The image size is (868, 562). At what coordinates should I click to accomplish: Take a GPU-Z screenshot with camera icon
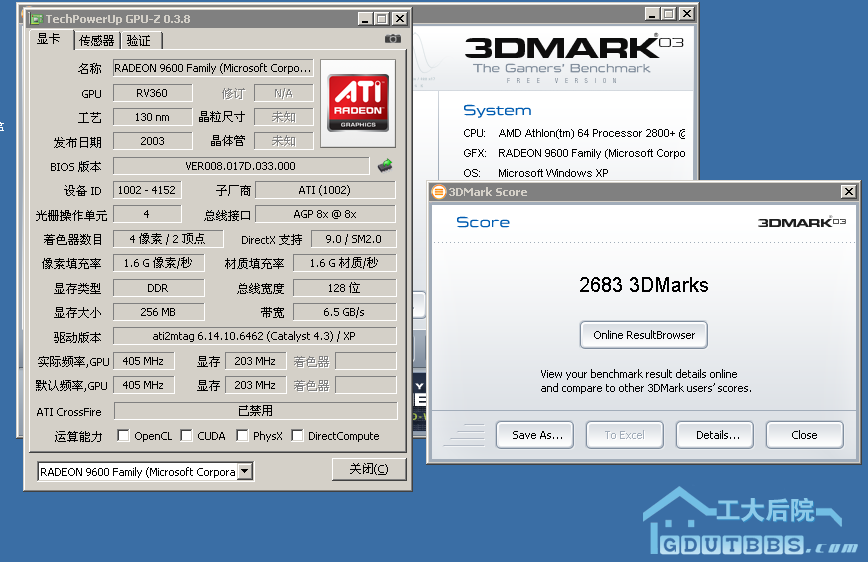392,39
